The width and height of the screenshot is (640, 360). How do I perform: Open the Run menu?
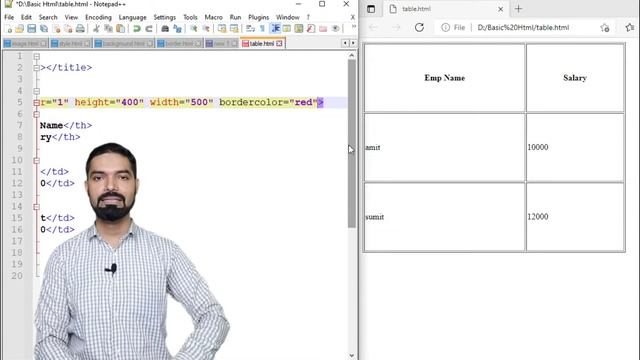[x=235, y=17]
